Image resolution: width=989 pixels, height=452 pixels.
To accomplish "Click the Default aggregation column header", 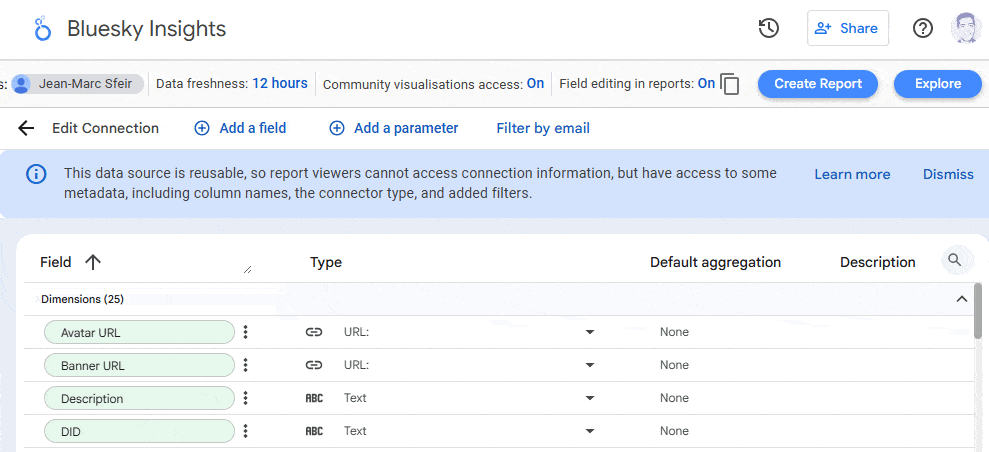I will click(715, 262).
